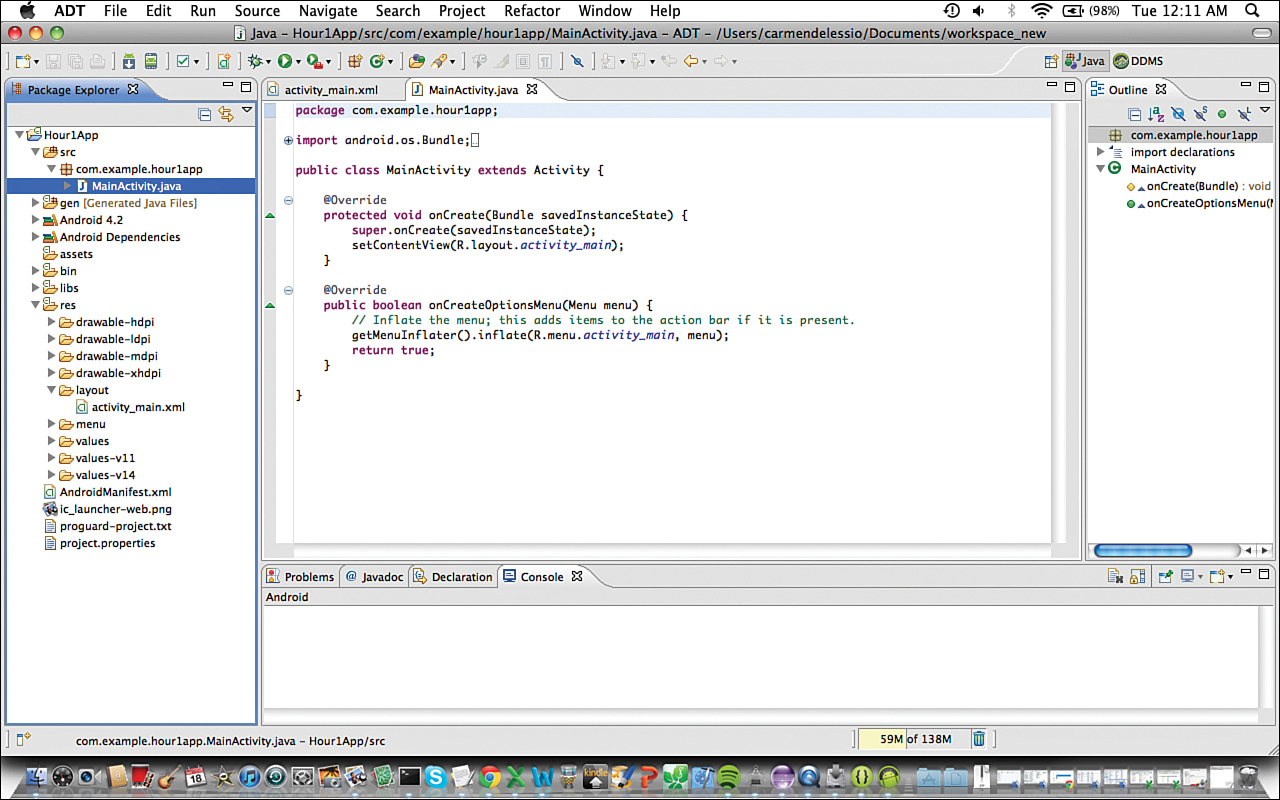This screenshot has width=1280, height=800.
Task: Toggle alphabetical Sort in Outline
Action: pos(1156,114)
